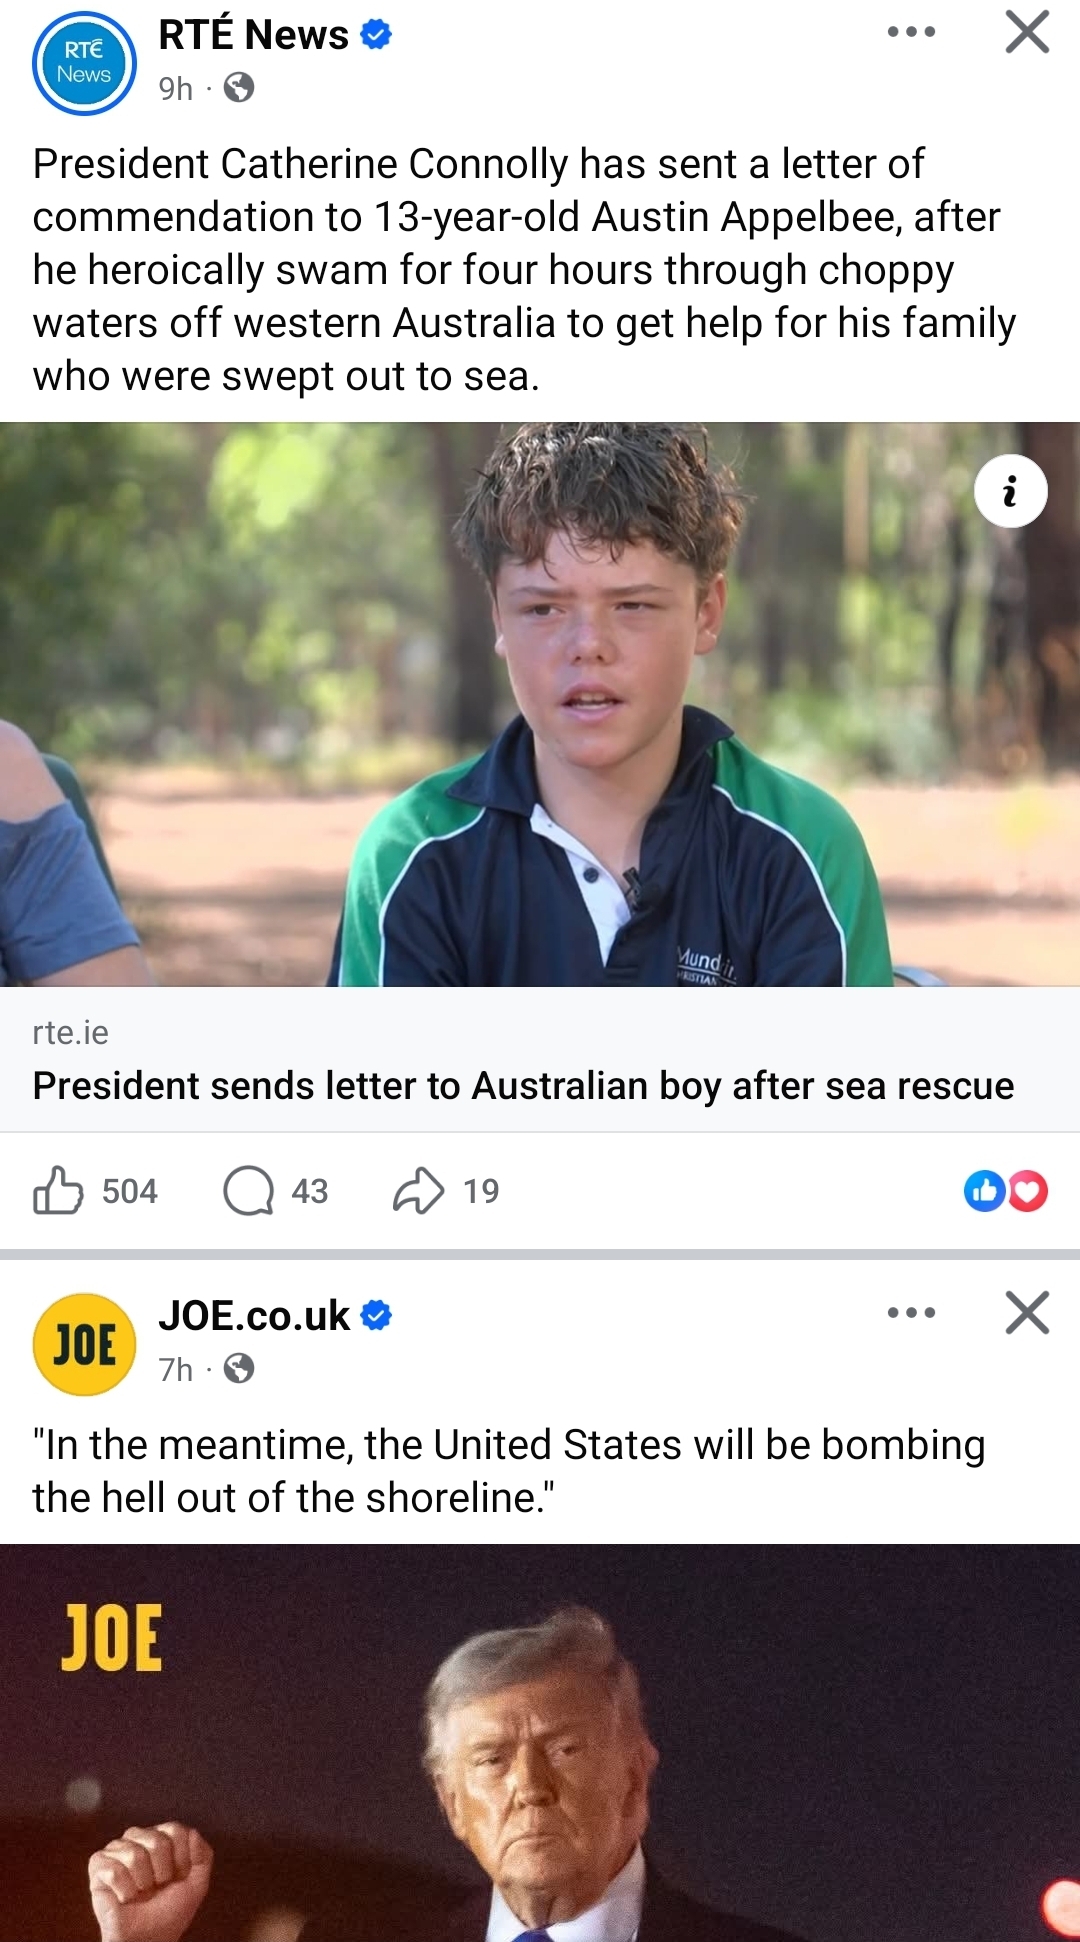View public audience globe on RTÉ post
Image resolution: width=1080 pixels, height=1942 pixels.
point(239,88)
